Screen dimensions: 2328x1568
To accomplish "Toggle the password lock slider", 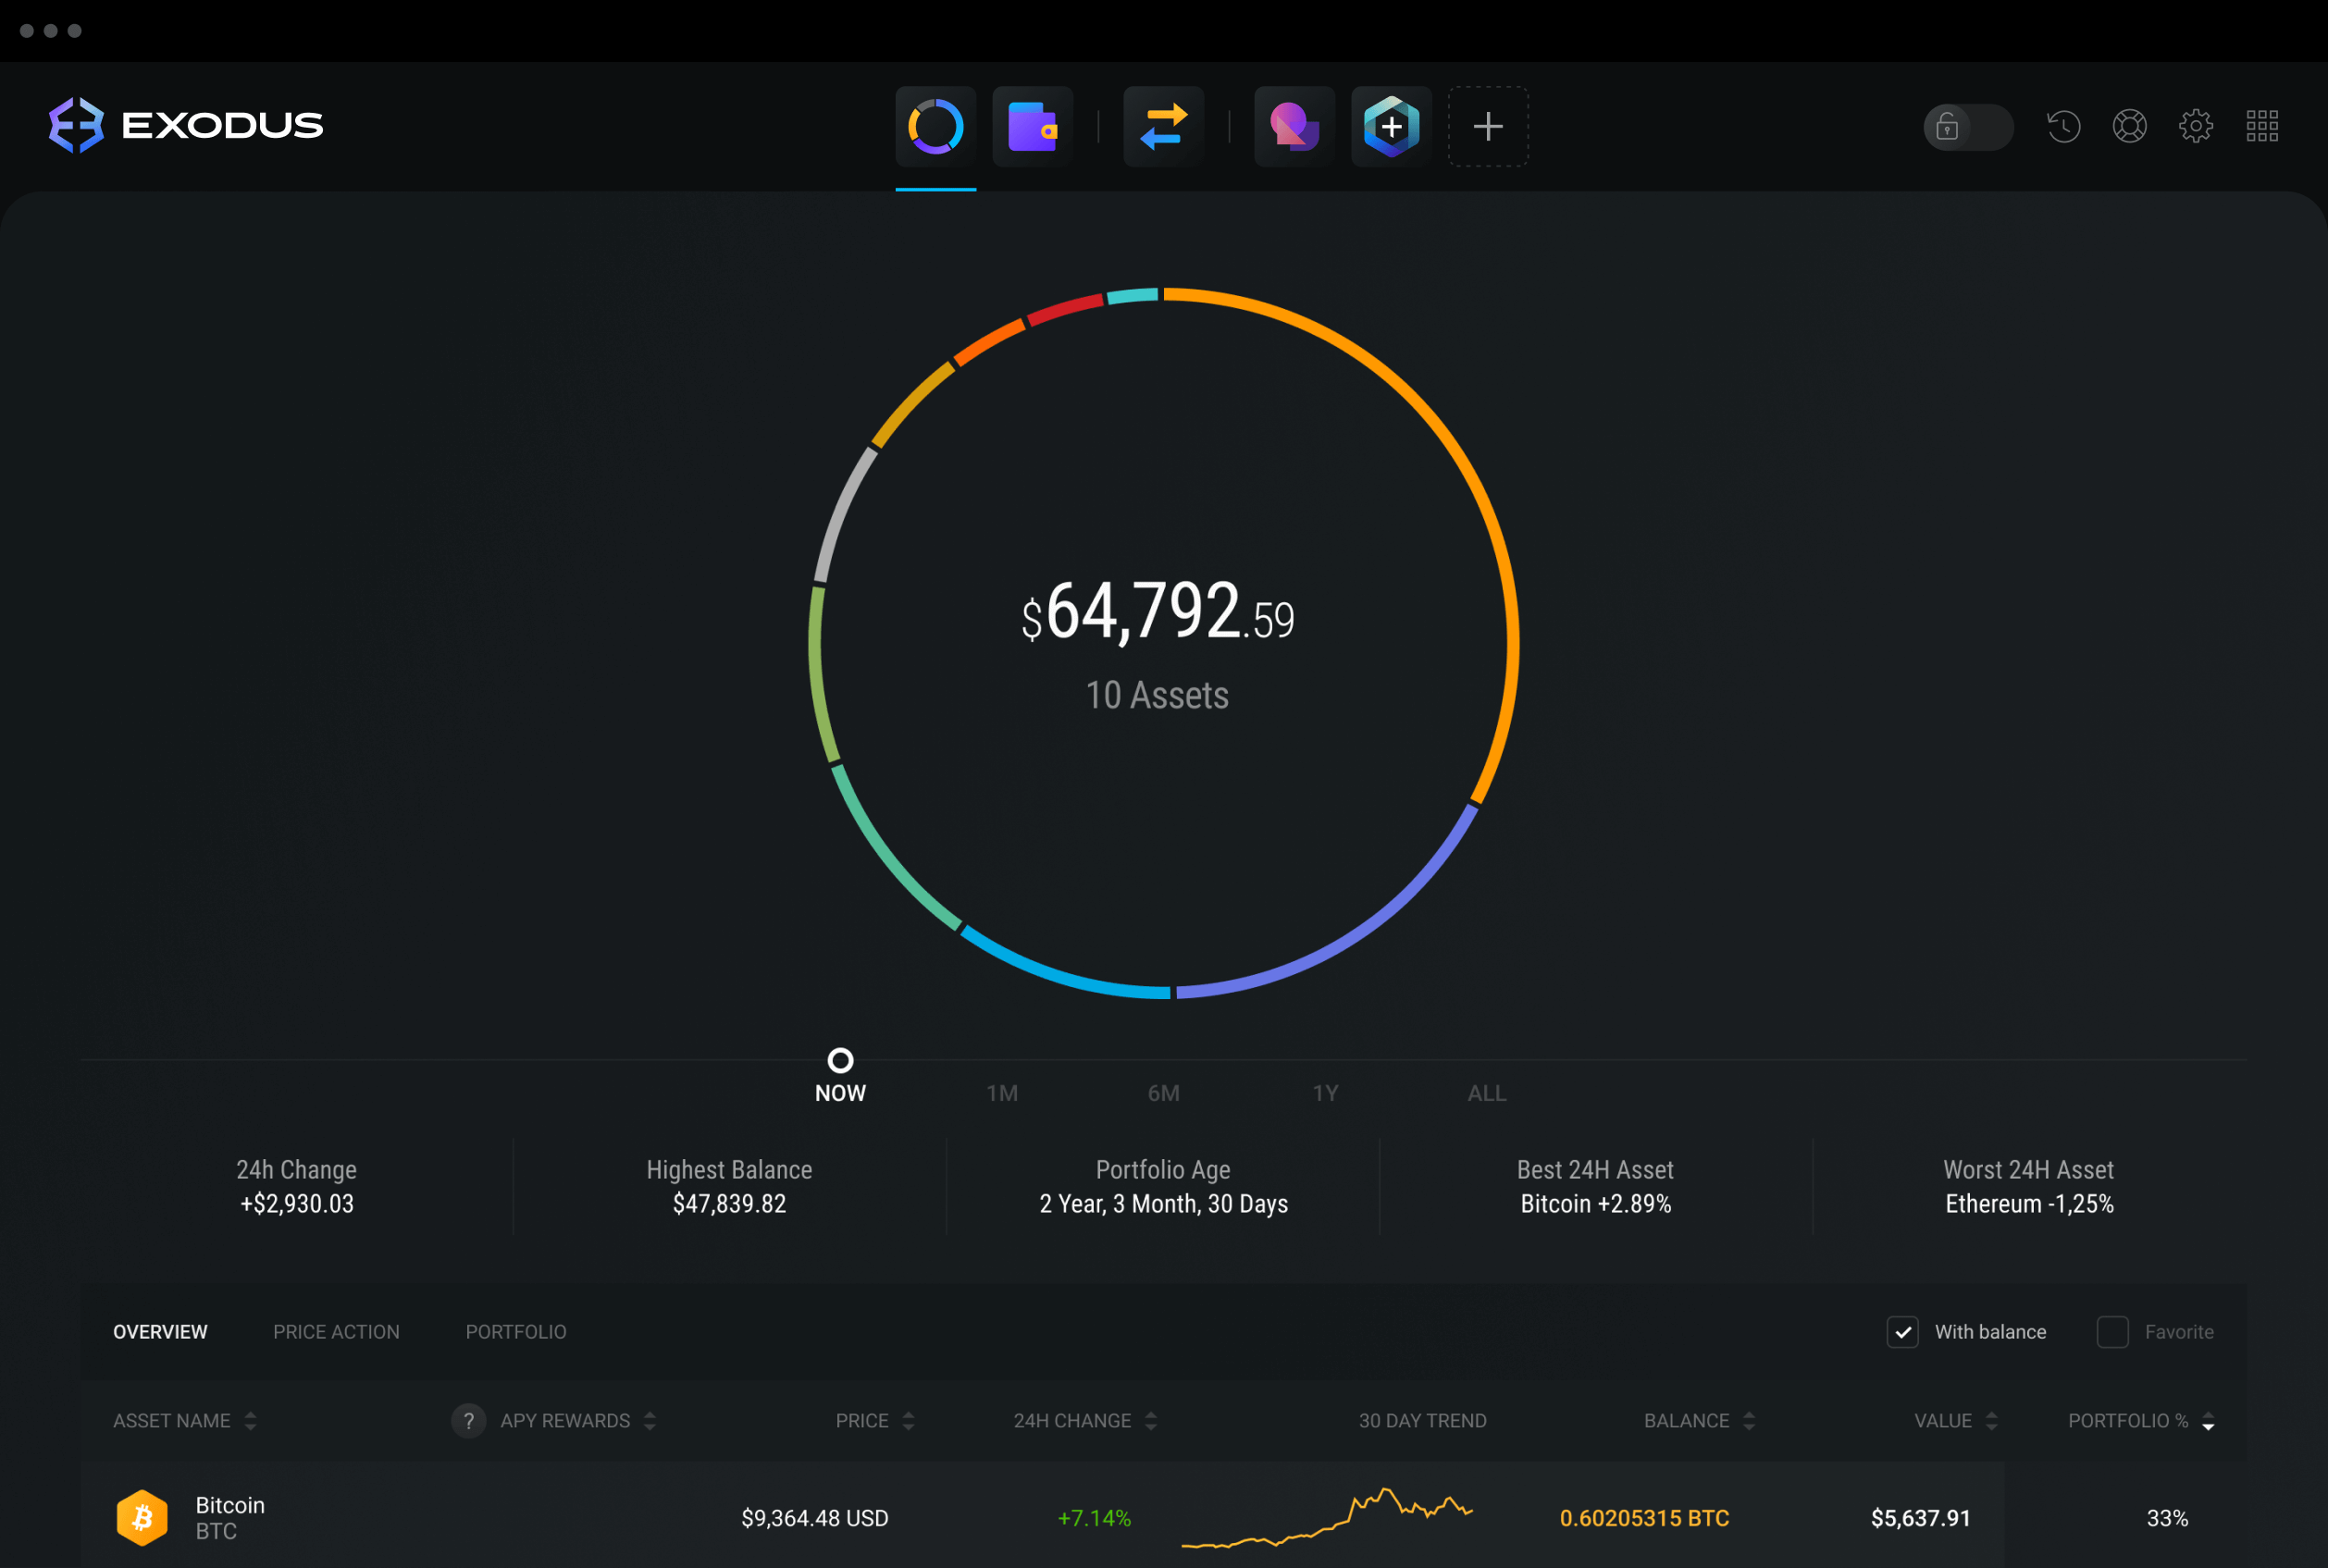I will (1964, 124).
